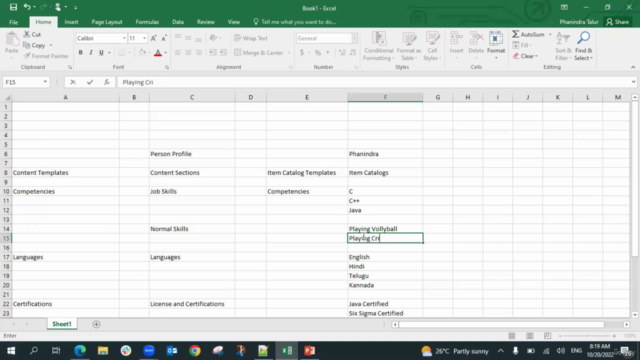Open Chrome from the taskbar
The height and width of the screenshot is (360, 640).
[195, 351]
